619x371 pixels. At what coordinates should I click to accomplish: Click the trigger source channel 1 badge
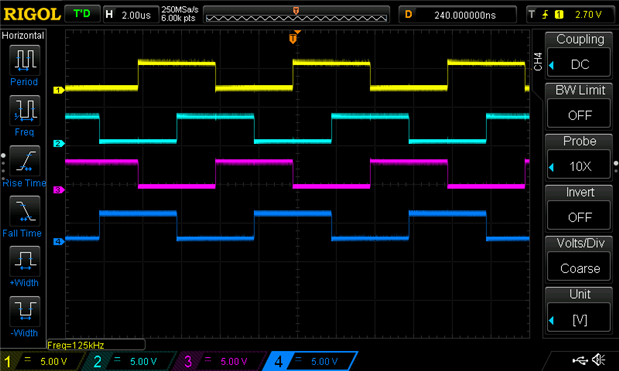pos(559,15)
